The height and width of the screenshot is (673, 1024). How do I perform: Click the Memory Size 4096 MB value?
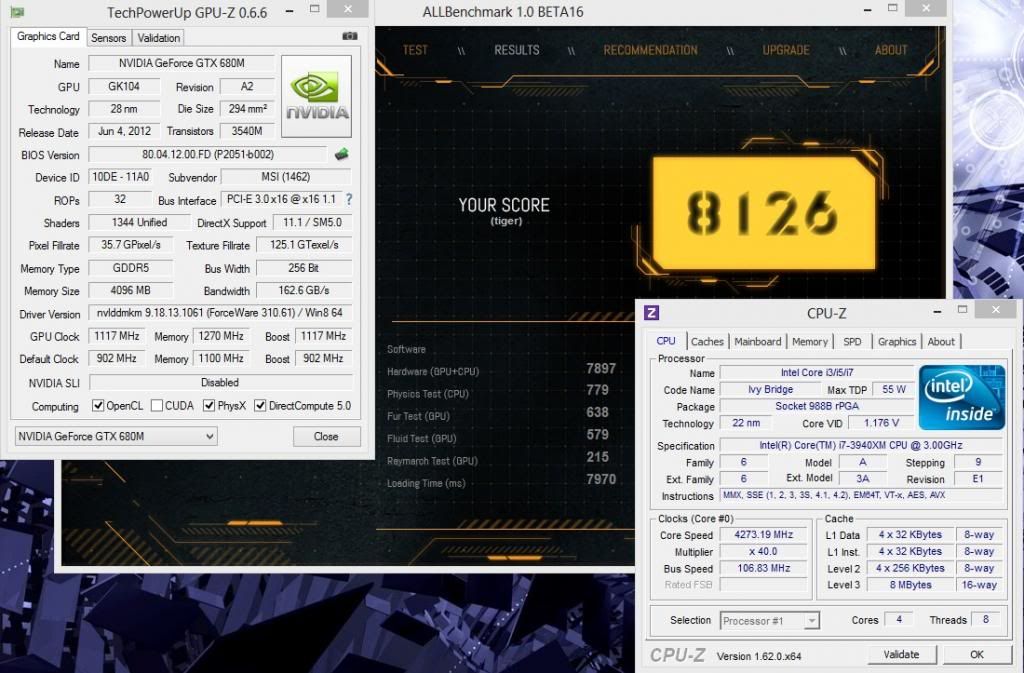pos(131,290)
